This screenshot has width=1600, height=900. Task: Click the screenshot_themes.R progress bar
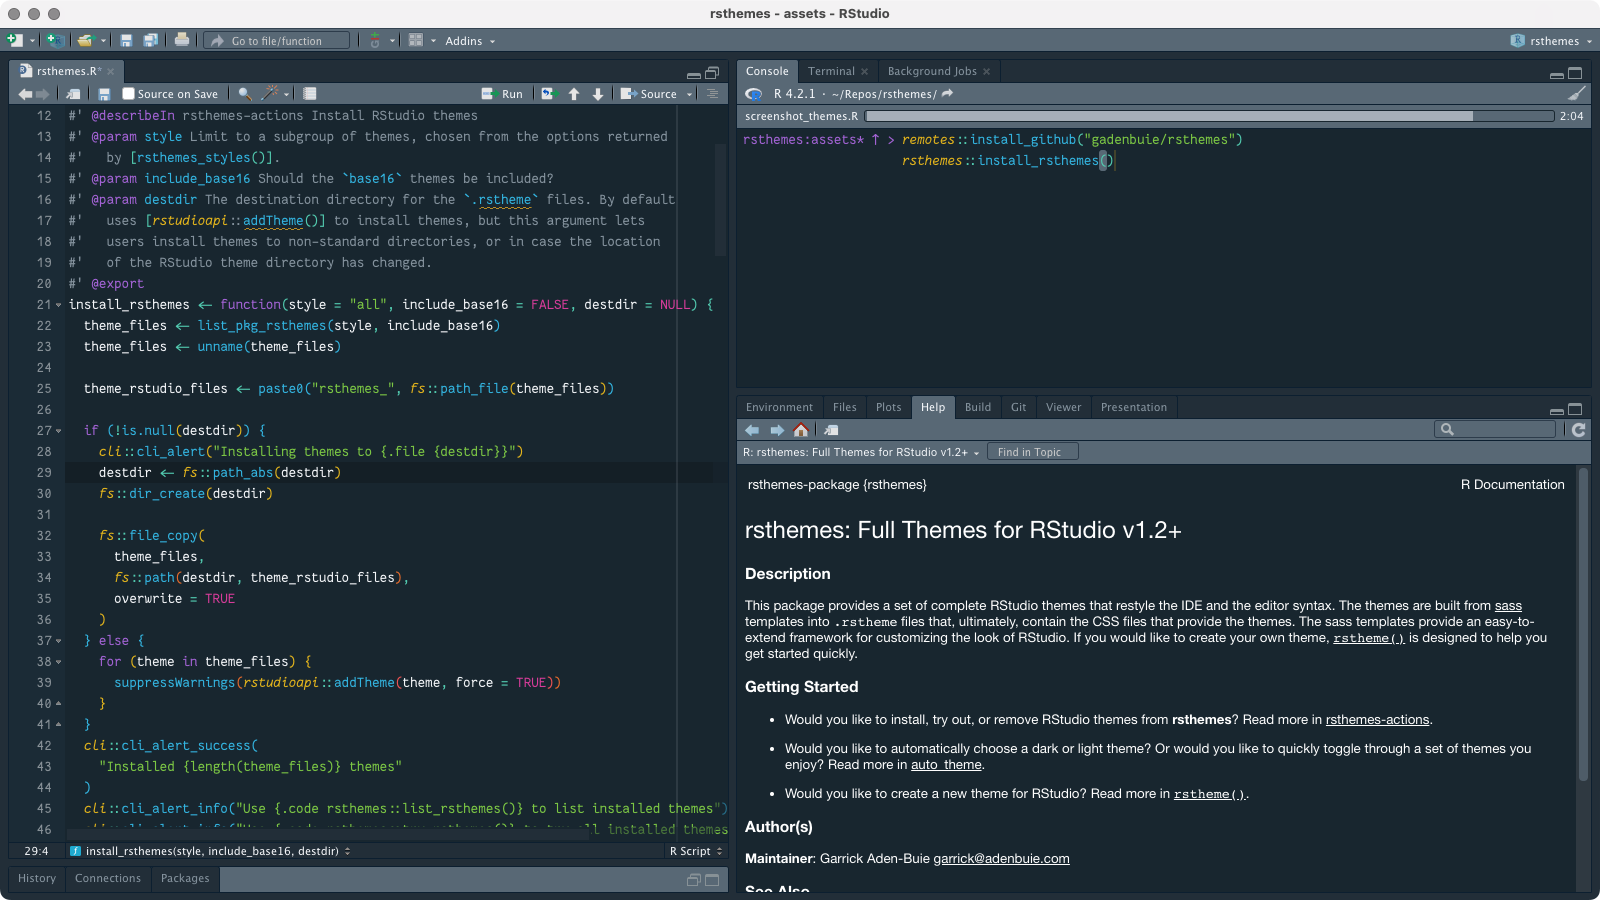1210,116
